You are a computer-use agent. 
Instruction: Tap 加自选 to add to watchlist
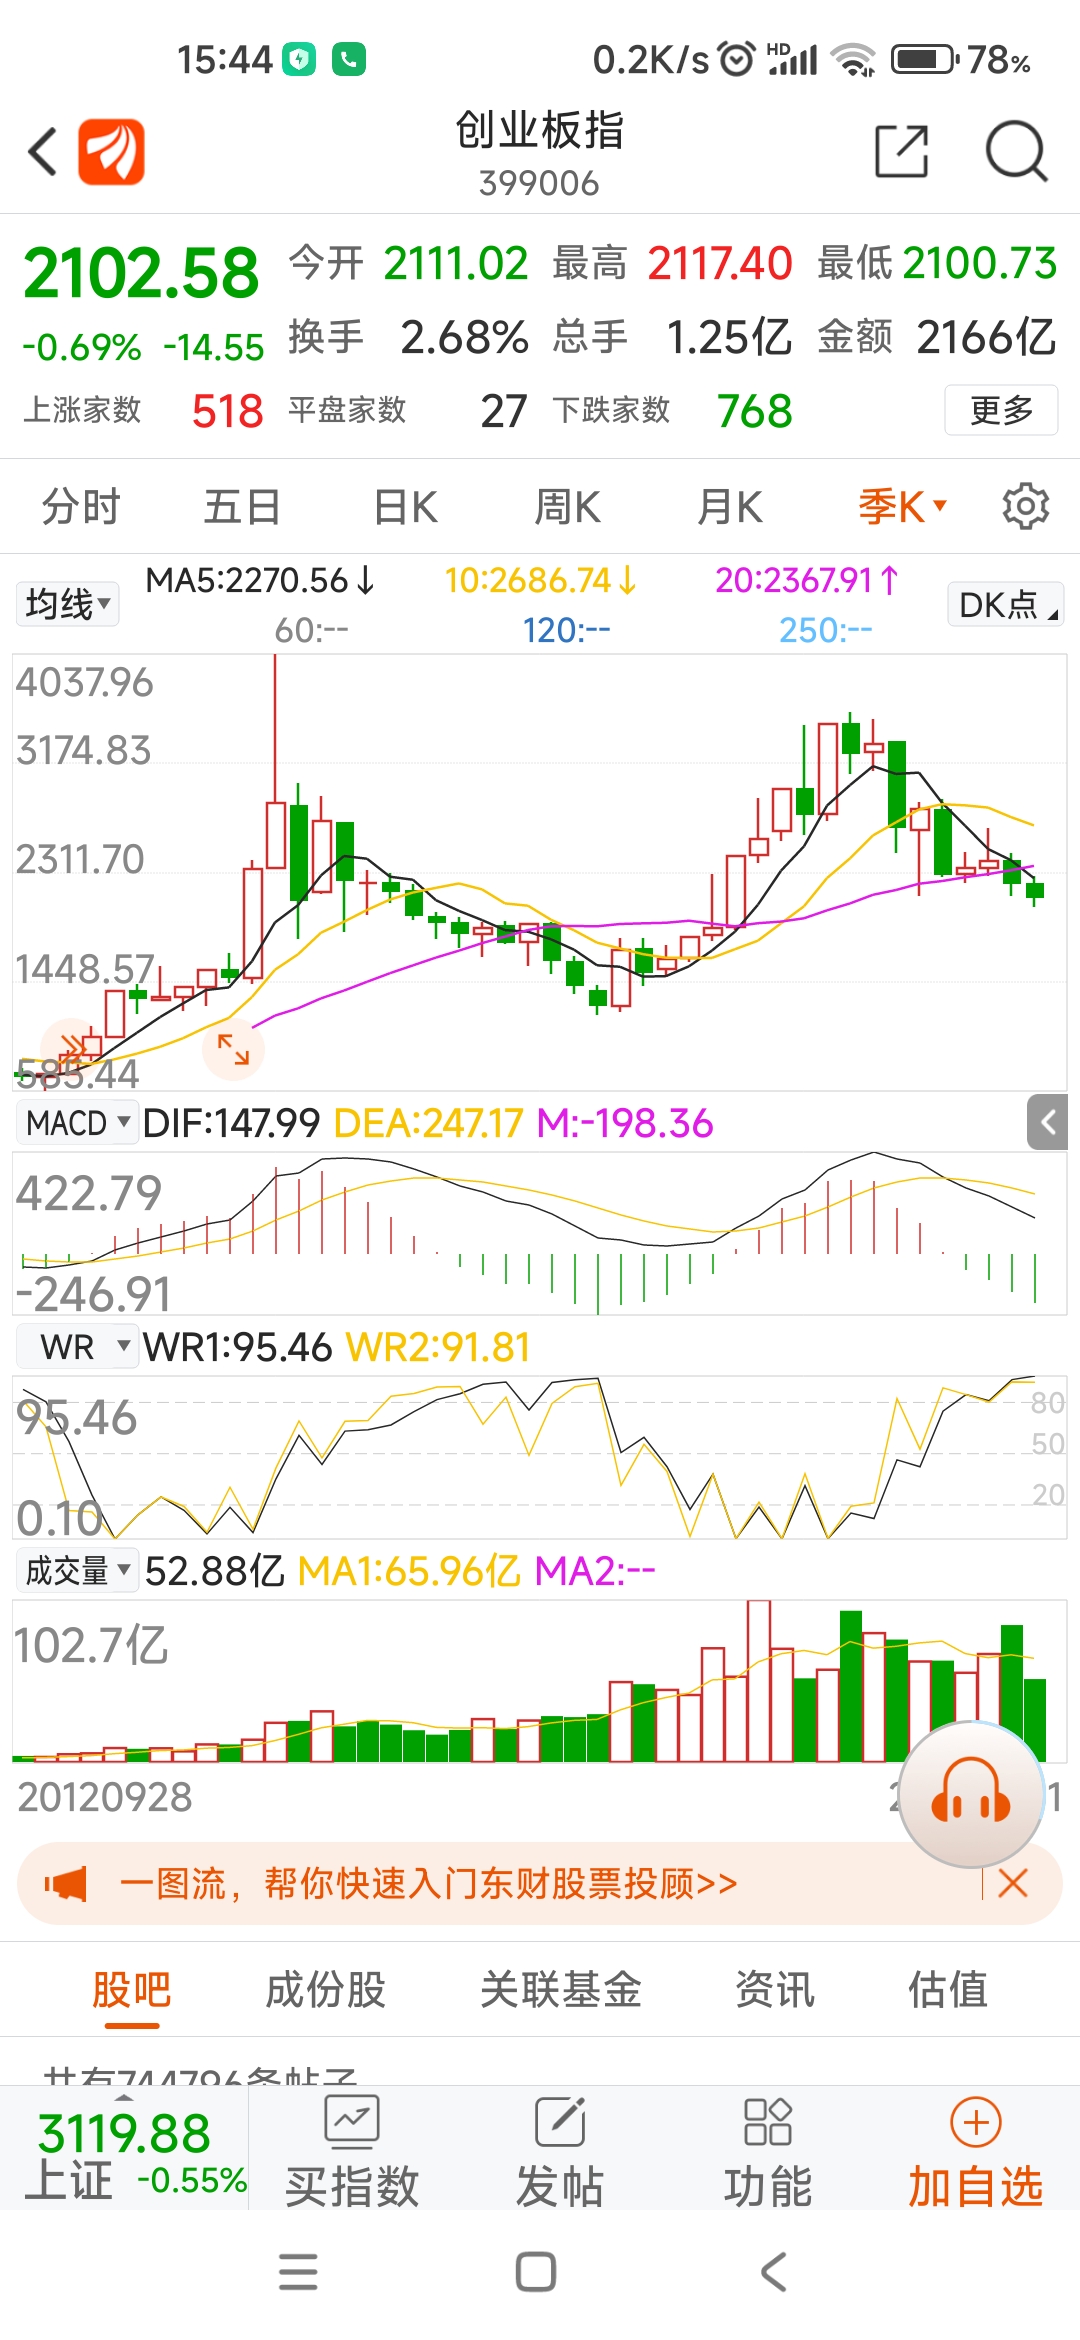[976, 2150]
